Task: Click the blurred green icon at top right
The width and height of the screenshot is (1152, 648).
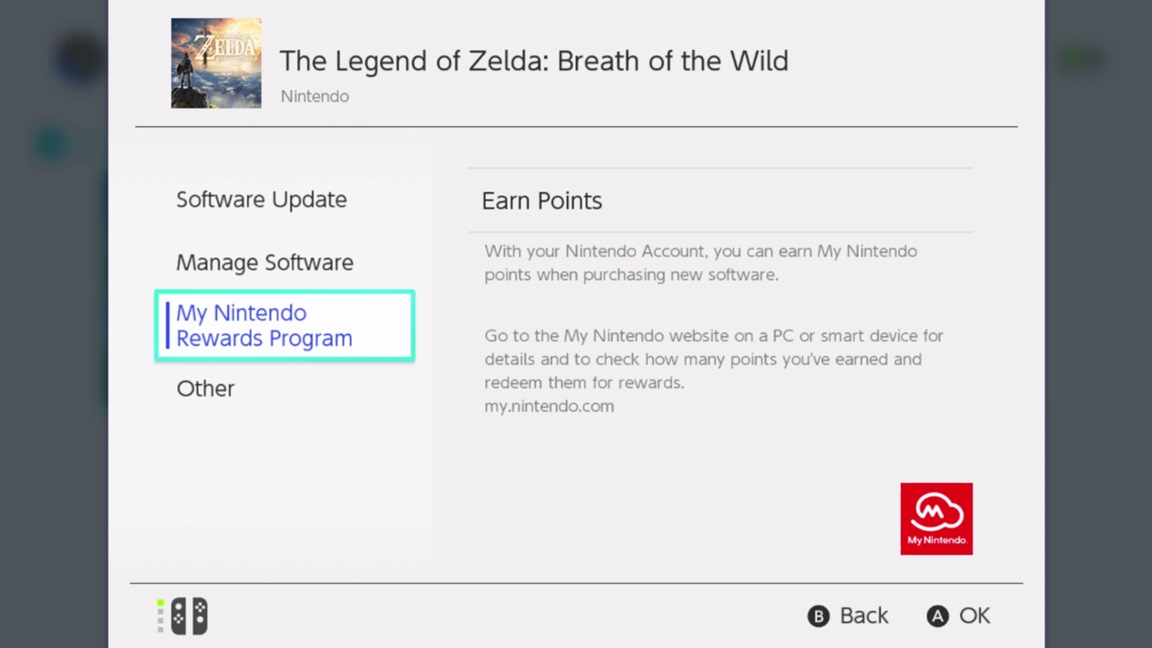Action: point(1080,60)
